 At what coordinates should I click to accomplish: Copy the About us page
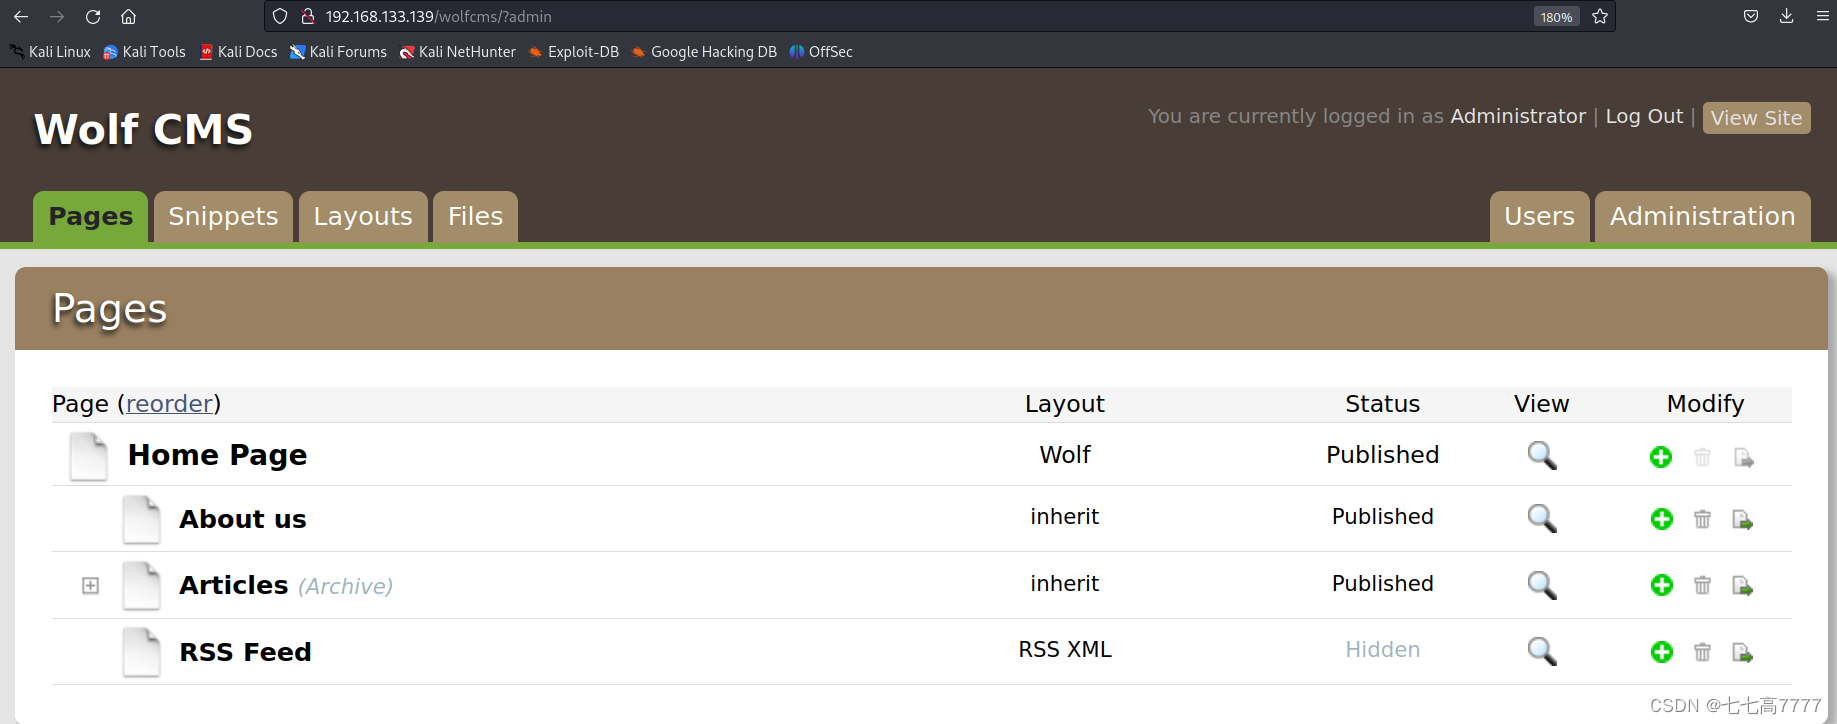(x=1743, y=520)
